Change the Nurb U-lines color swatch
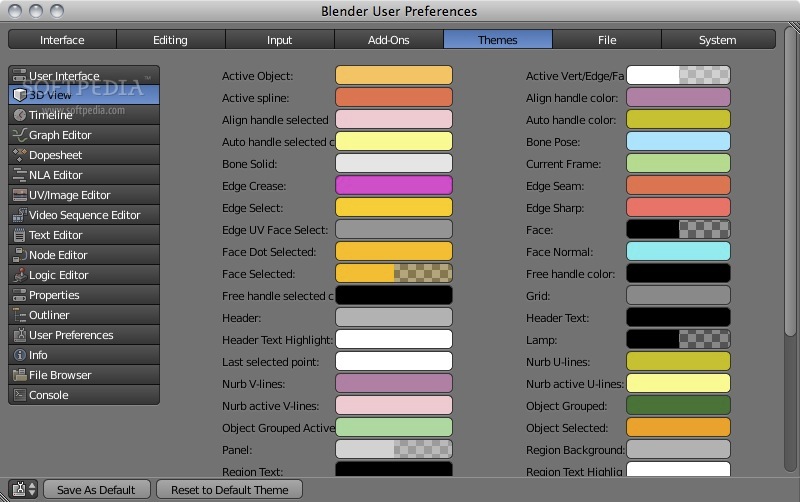Screen dimensions: 800x502 tap(678, 361)
